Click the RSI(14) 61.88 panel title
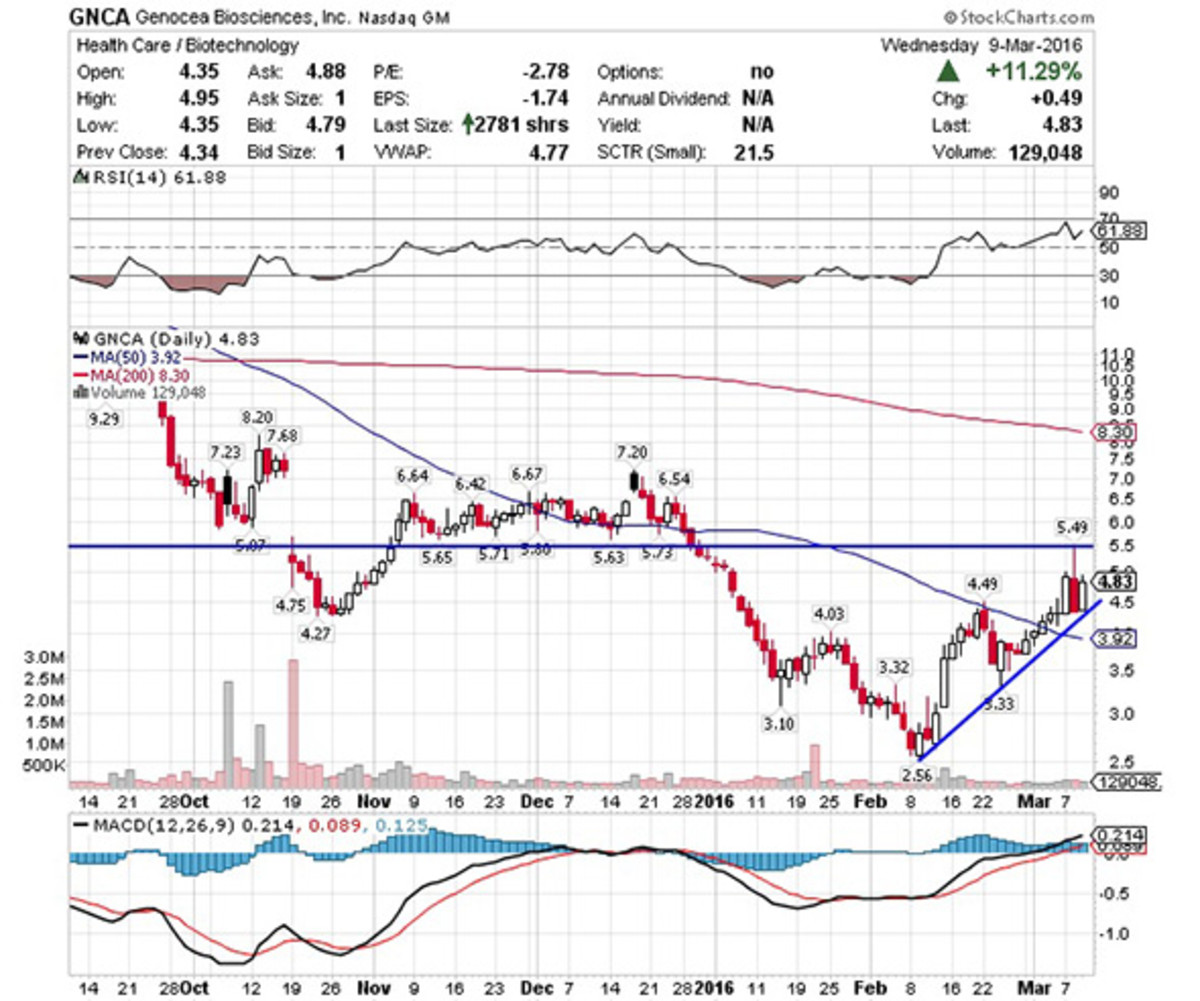 tap(159, 177)
